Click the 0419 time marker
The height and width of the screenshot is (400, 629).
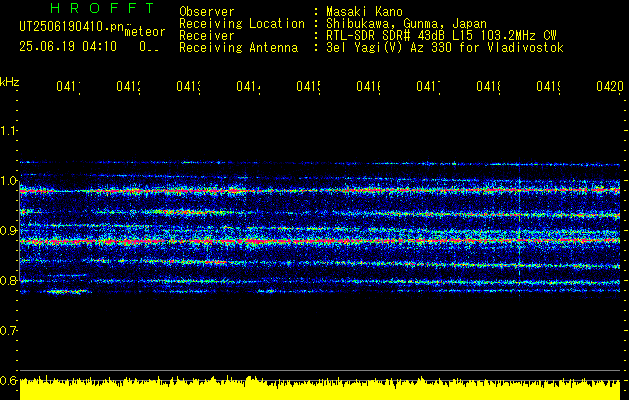[548, 86]
